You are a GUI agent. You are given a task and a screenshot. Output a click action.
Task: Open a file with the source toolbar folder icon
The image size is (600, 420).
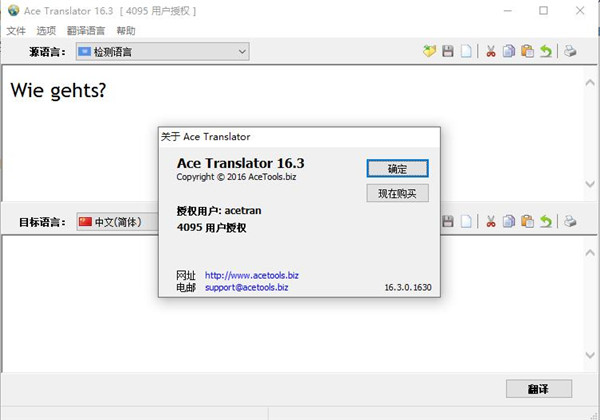[x=429, y=51]
